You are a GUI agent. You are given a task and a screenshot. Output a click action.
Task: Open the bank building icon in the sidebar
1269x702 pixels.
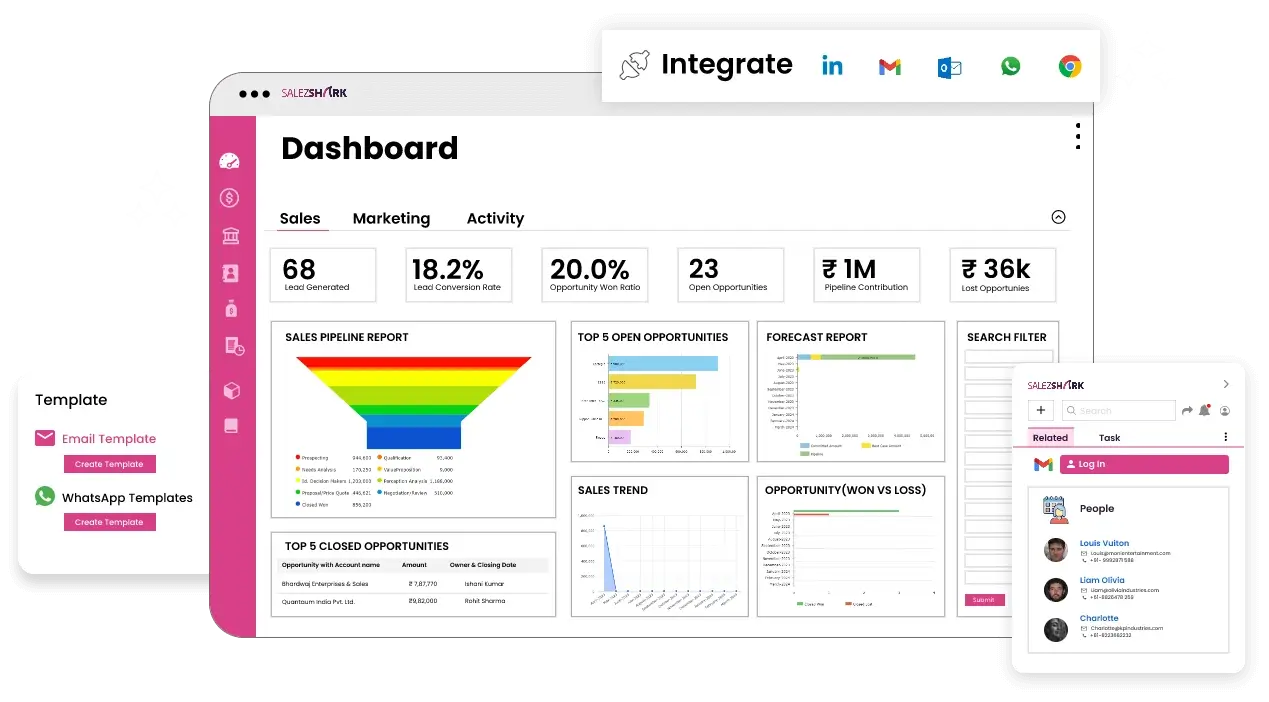(x=230, y=236)
